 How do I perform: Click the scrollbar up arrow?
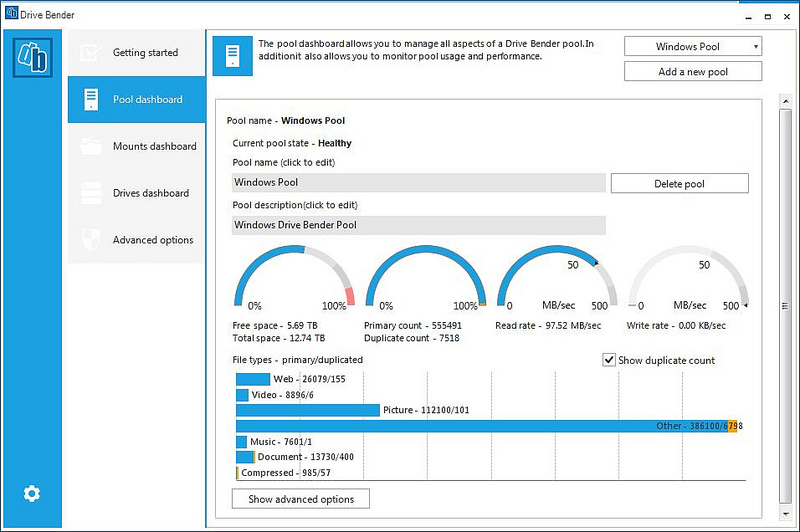(786, 102)
